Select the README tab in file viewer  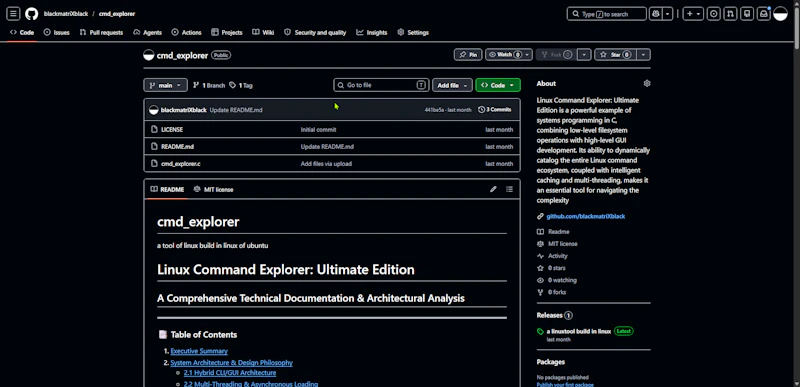pos(167,190)
